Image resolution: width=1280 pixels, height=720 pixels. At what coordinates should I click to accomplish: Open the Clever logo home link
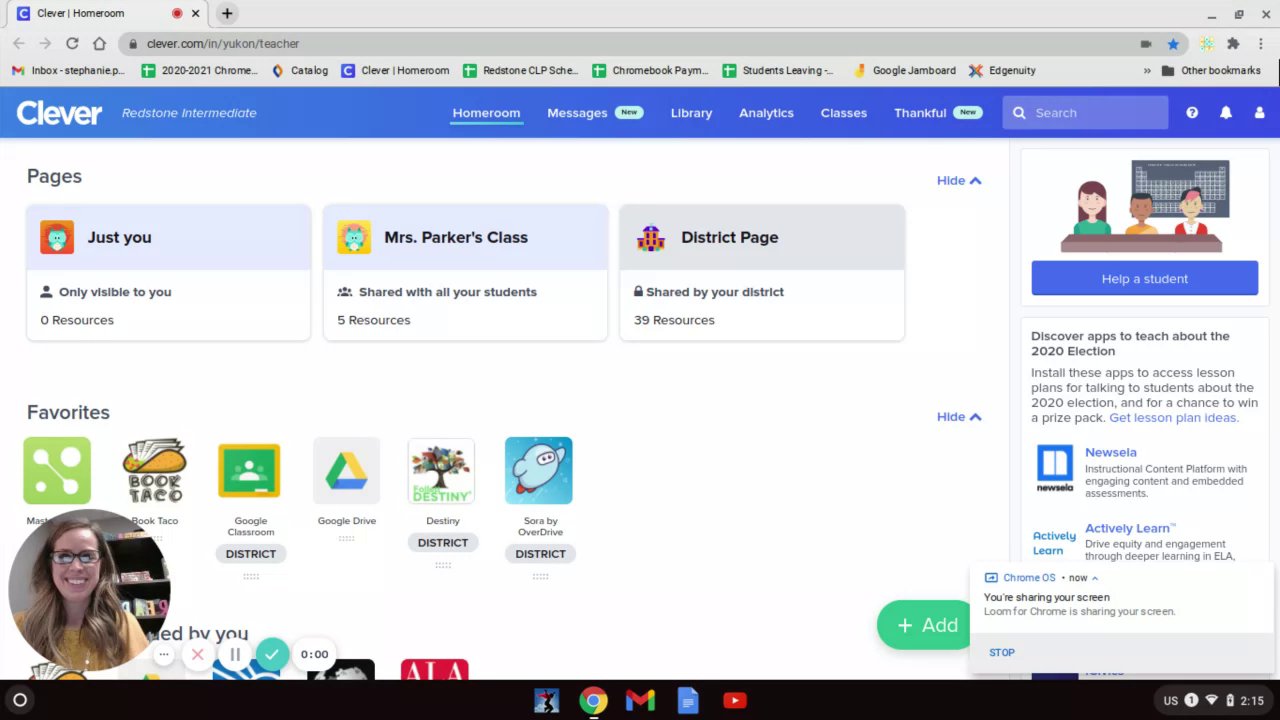pyautogui.click(x=59, y=113)
